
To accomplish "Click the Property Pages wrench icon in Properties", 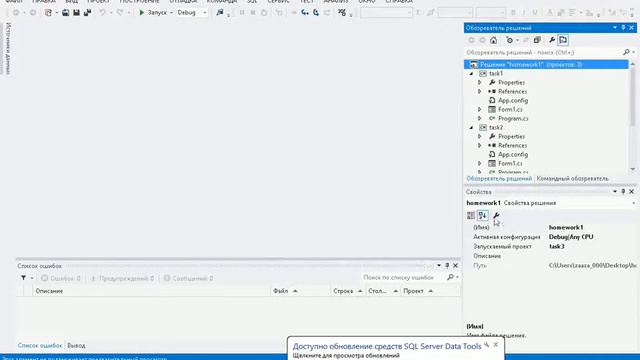I will [496, 215].
